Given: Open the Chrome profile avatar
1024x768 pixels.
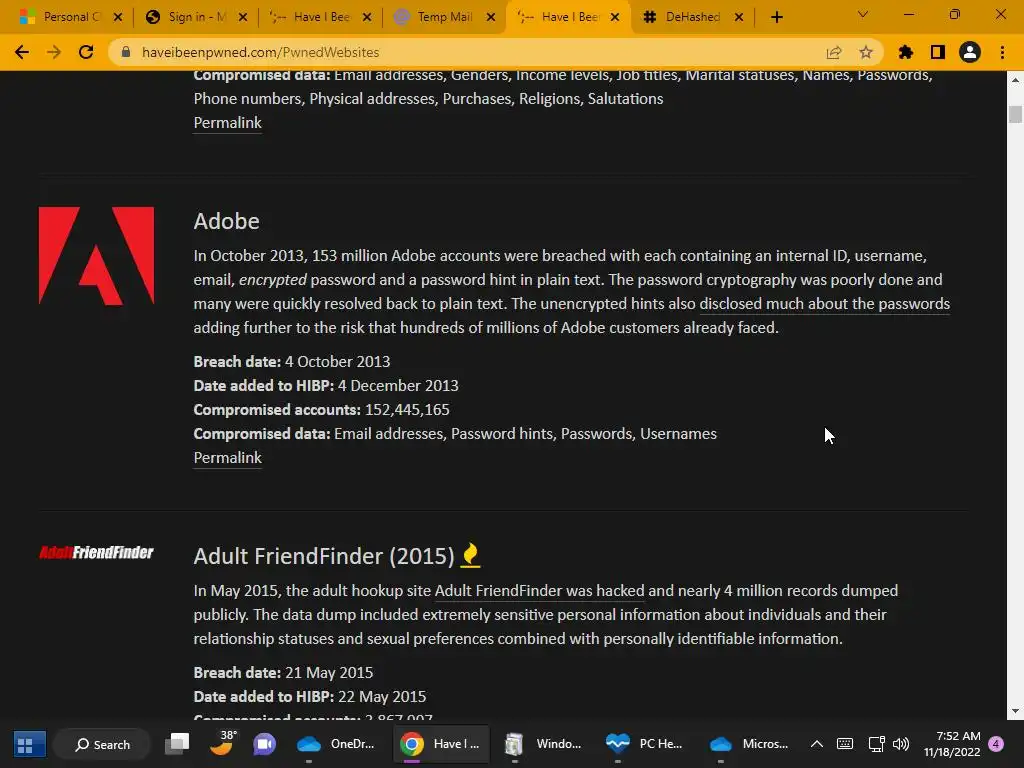Looking at the screenshot, I should 970,52.
